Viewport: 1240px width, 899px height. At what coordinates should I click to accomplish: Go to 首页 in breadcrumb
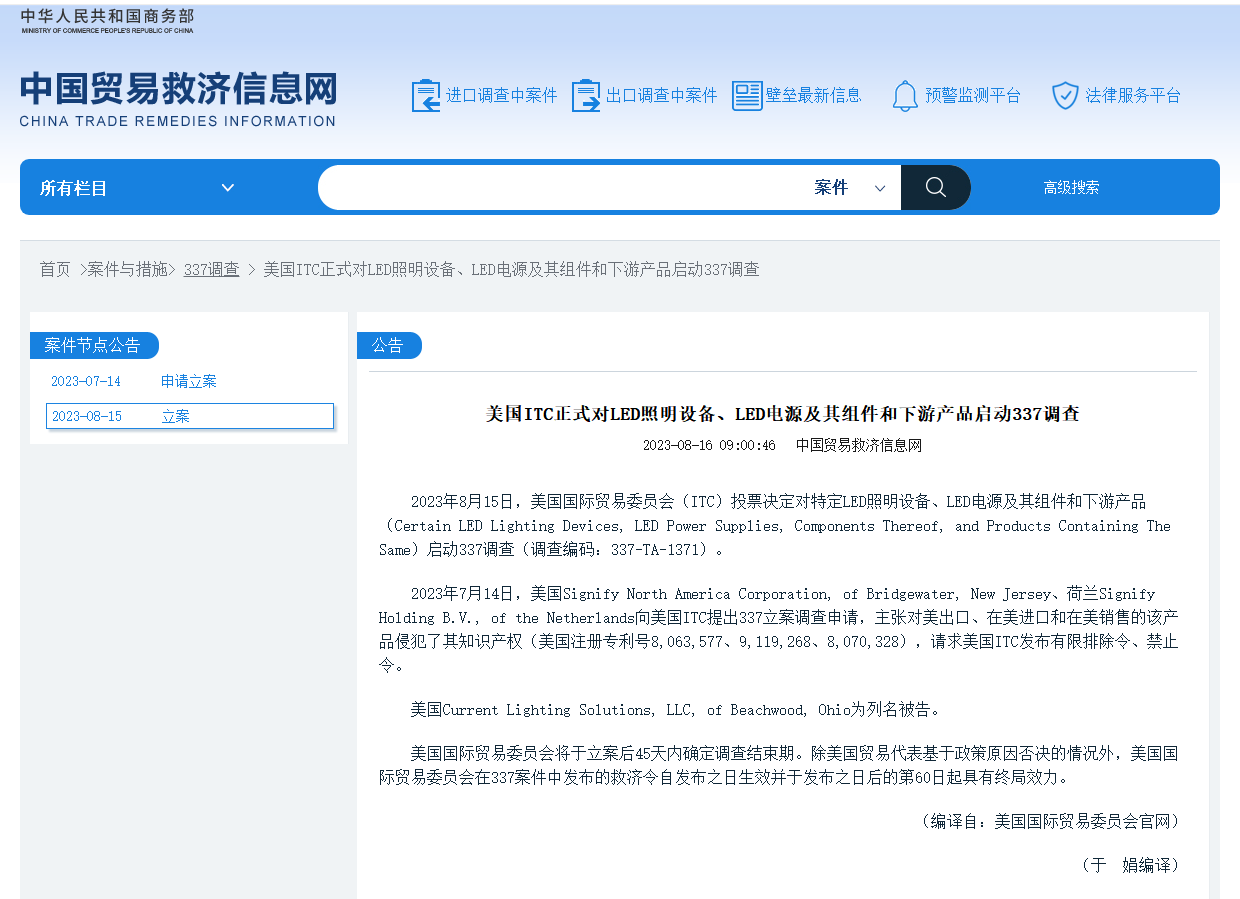pos(55,270)
